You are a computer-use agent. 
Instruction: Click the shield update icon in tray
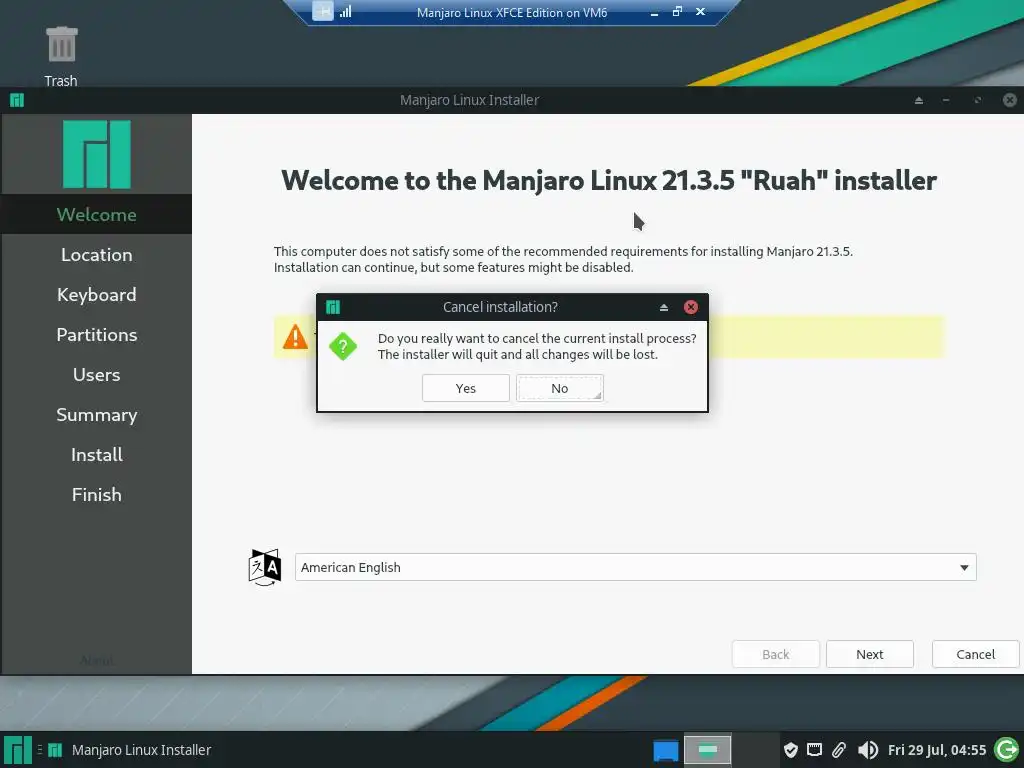(790, 750)
